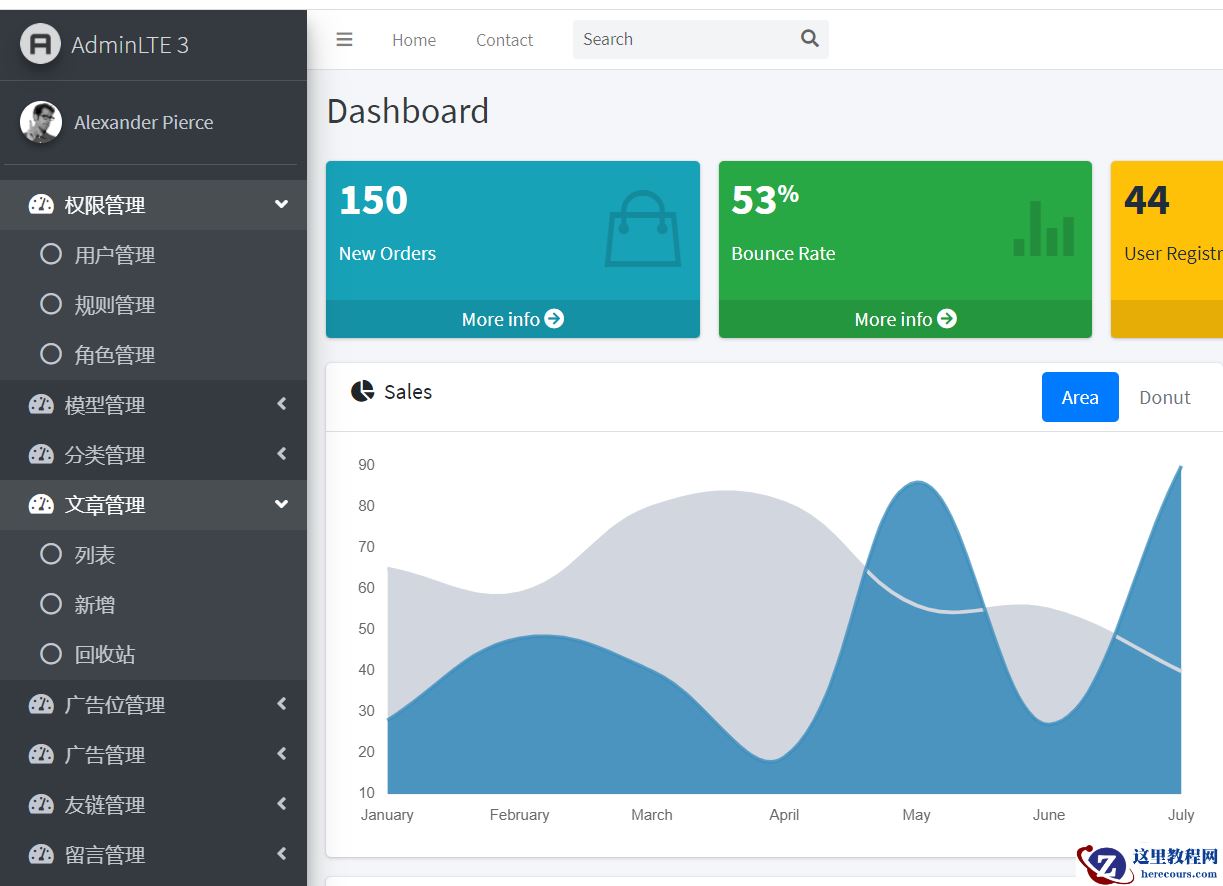Click the dashboard icon beside 广告管理
This screenshot has width=1223, height=886.
[41, 755]
